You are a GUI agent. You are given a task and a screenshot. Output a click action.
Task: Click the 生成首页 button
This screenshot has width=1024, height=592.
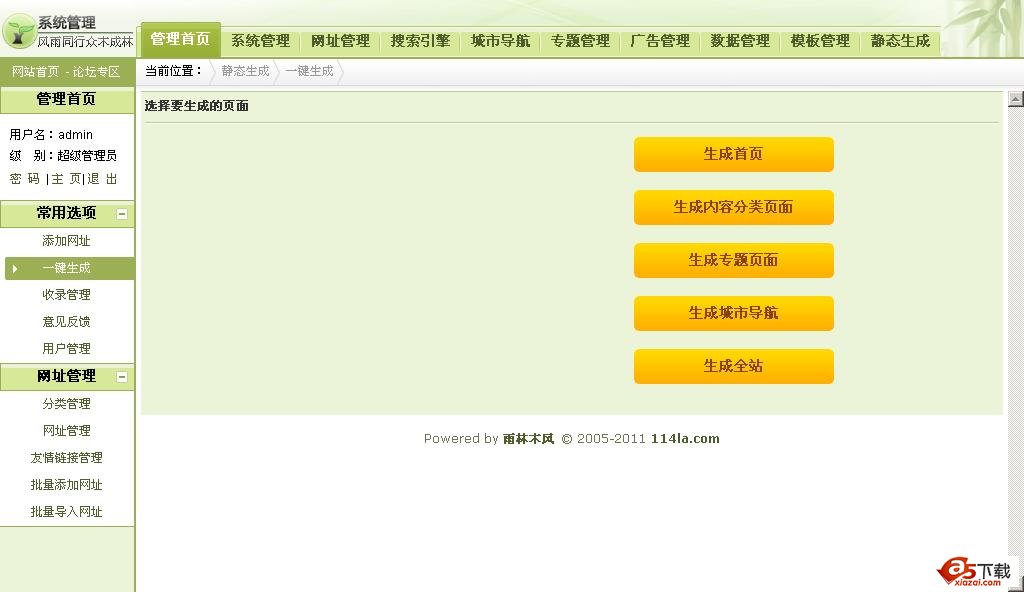tap(733, 154)
